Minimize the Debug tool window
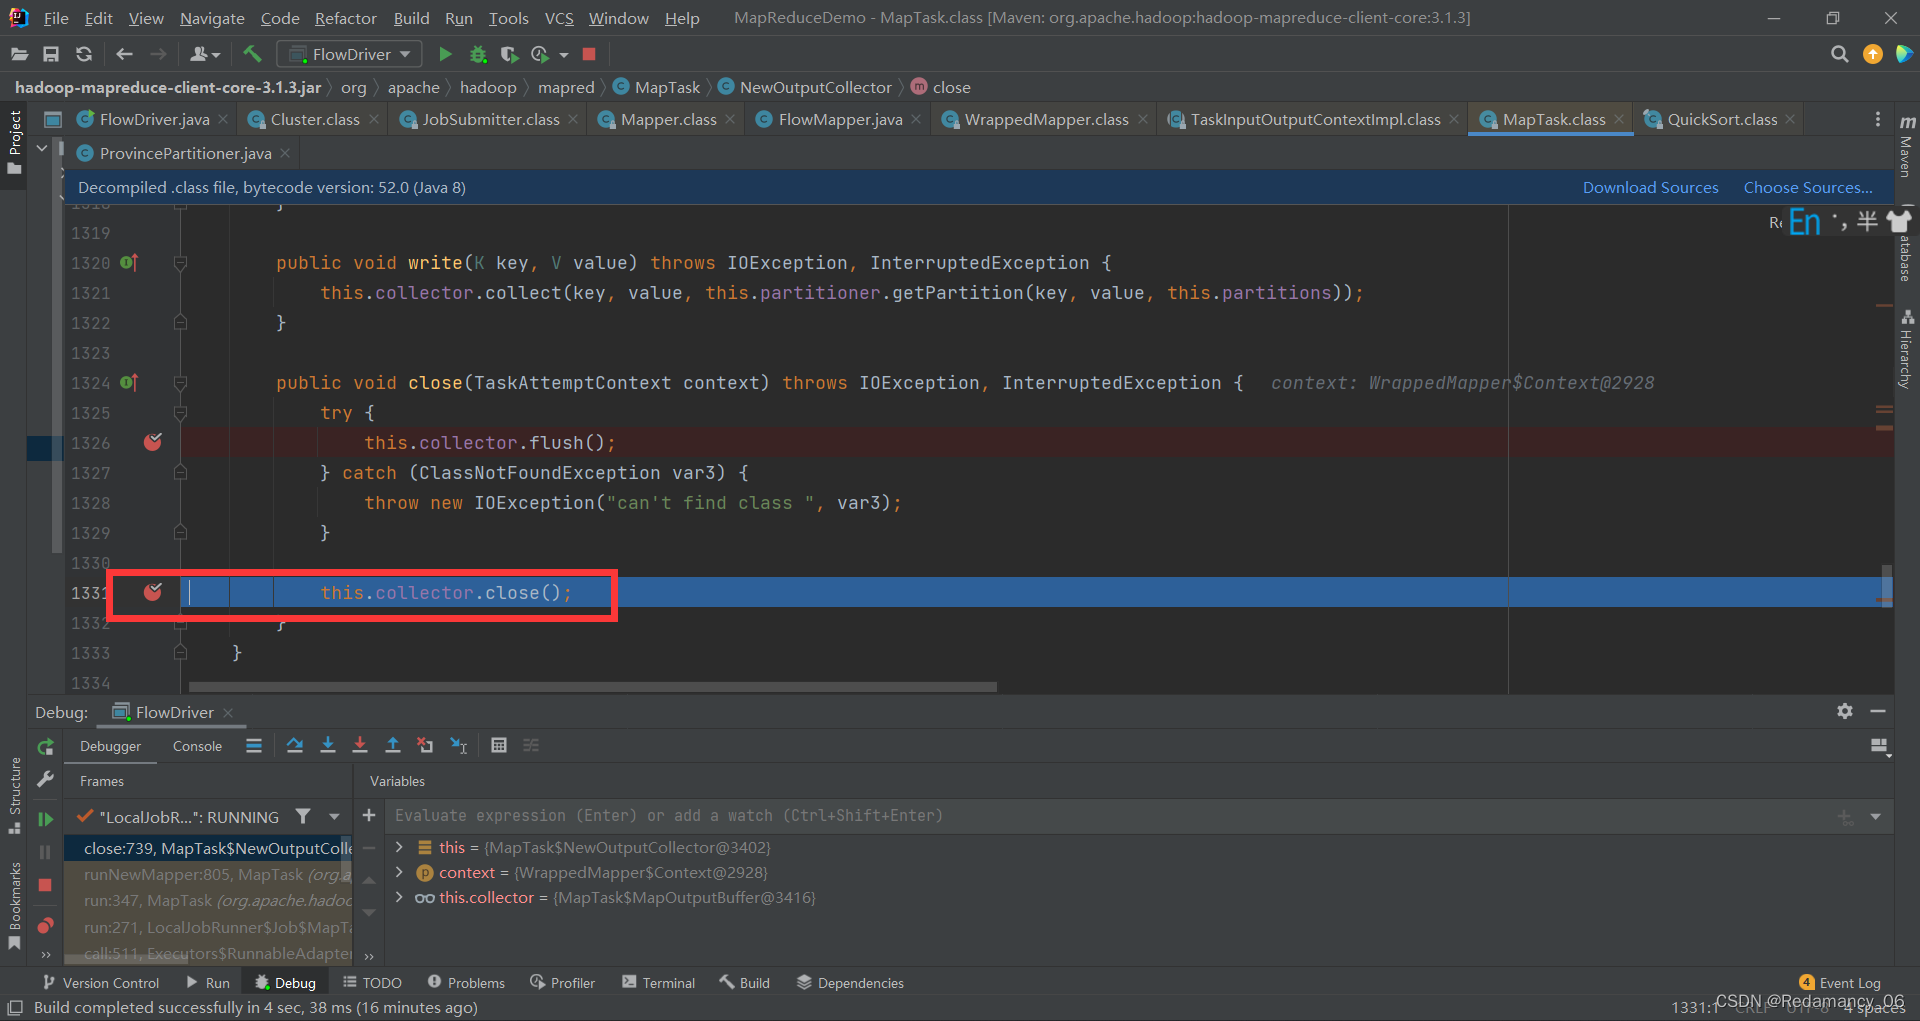This screenshot has width=1920, height=1021. 1878,711
